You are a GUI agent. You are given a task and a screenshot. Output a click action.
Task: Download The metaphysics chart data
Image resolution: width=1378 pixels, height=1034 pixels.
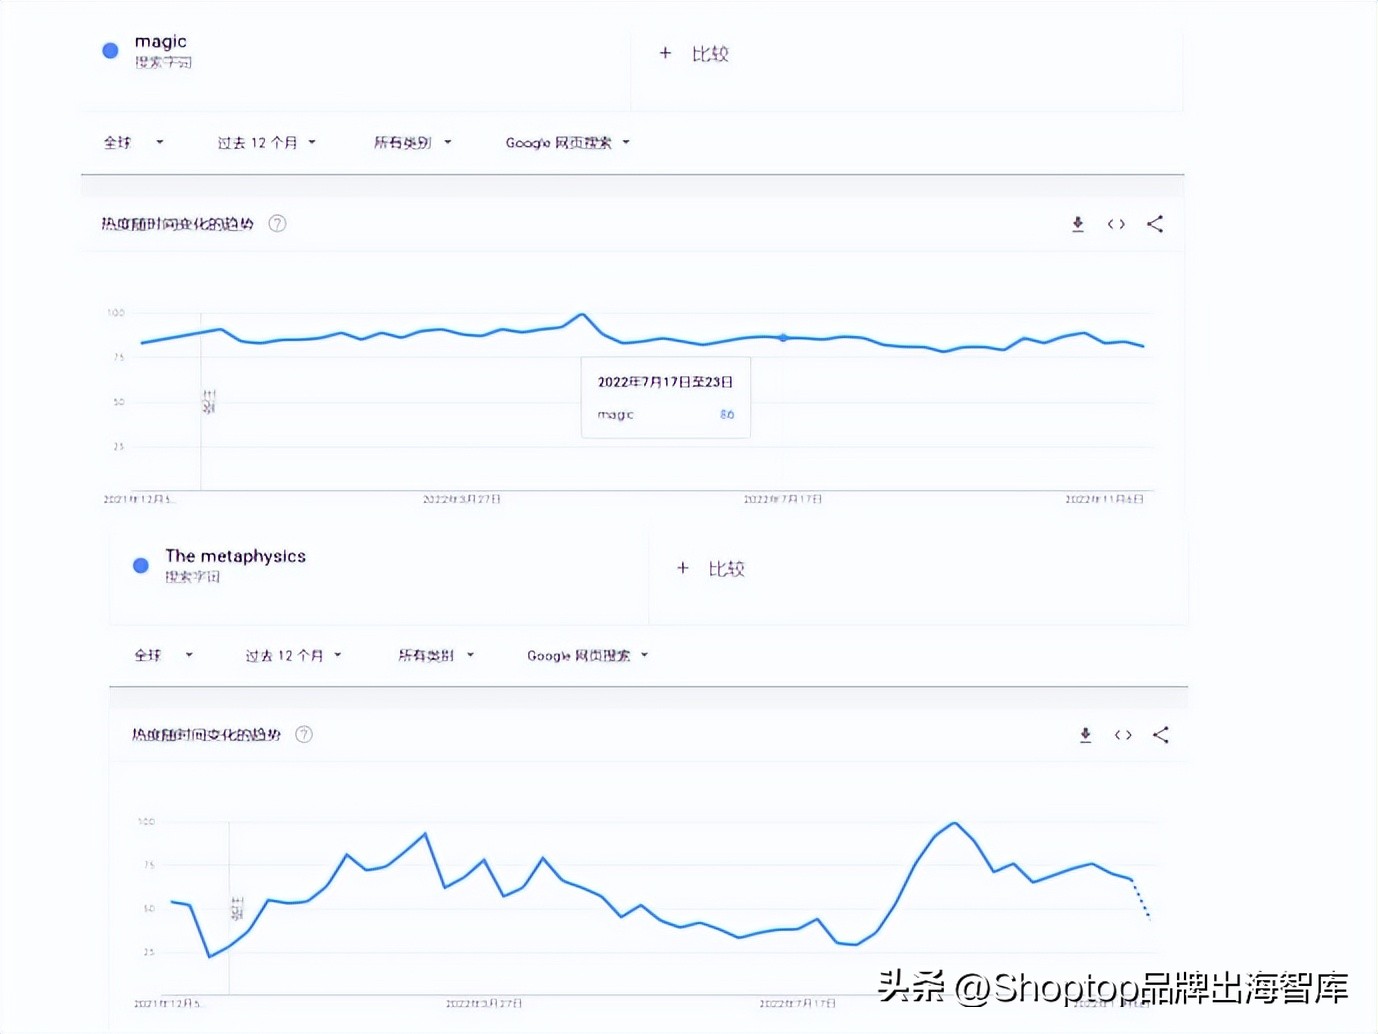point(1085,735)
